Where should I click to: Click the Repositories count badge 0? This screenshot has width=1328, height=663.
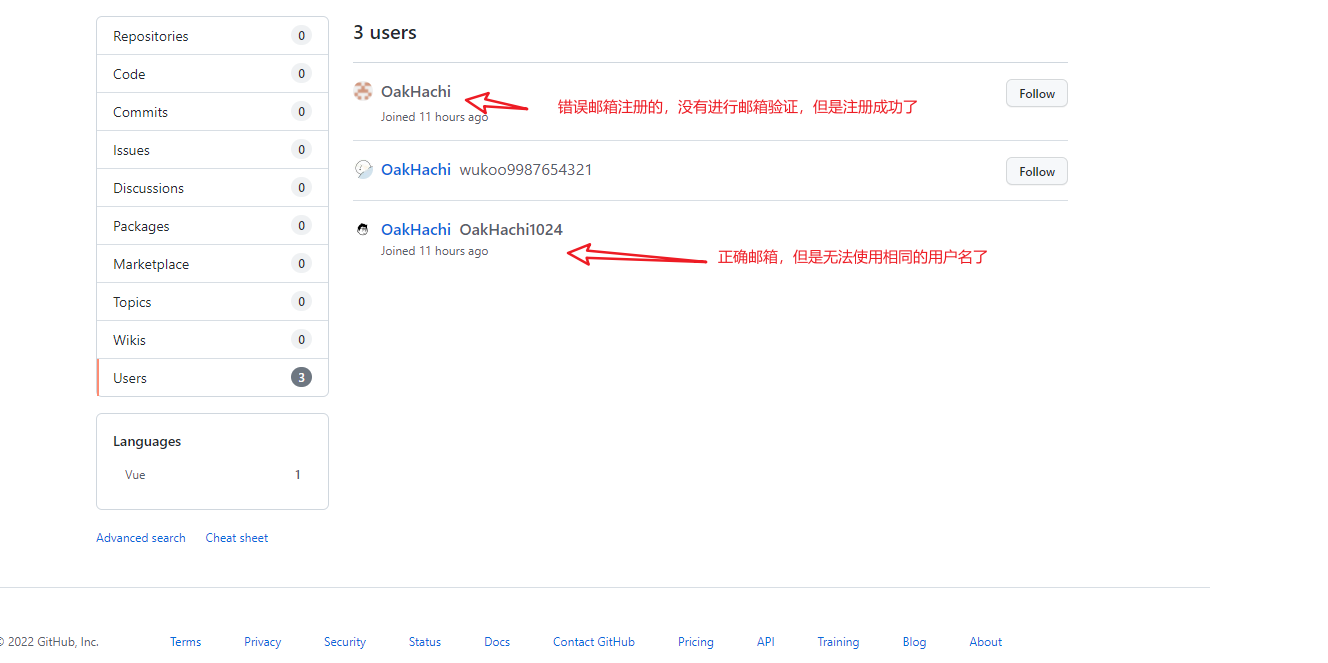301,35
